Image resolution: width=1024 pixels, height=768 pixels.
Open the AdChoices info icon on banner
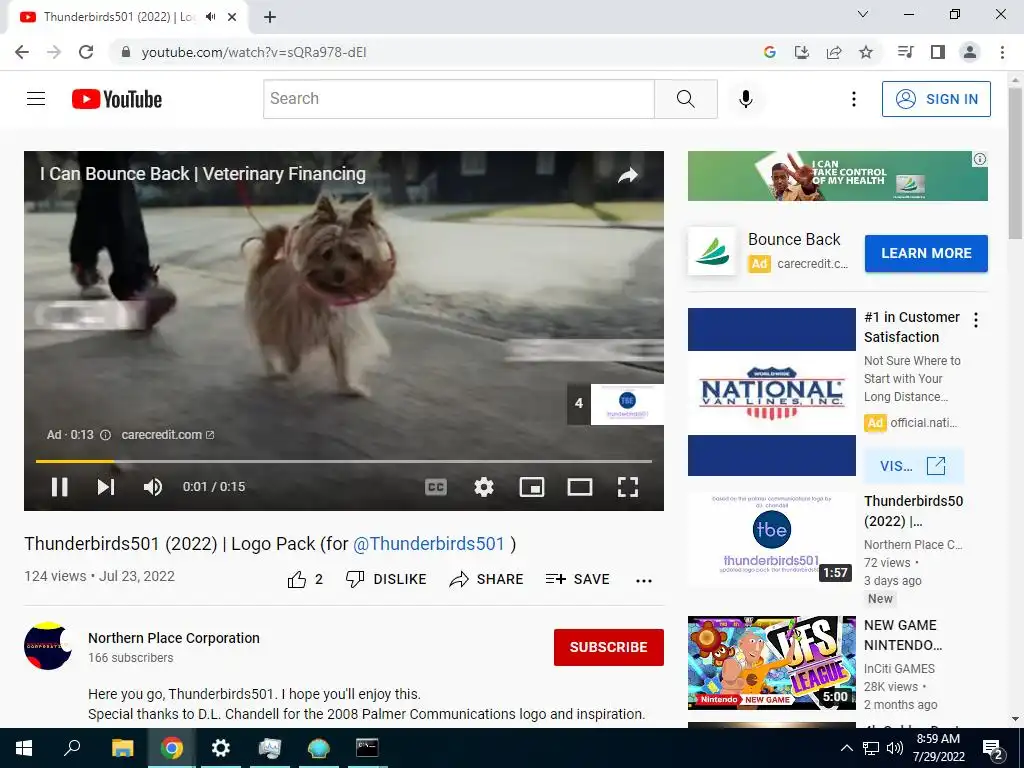[980, 159]
